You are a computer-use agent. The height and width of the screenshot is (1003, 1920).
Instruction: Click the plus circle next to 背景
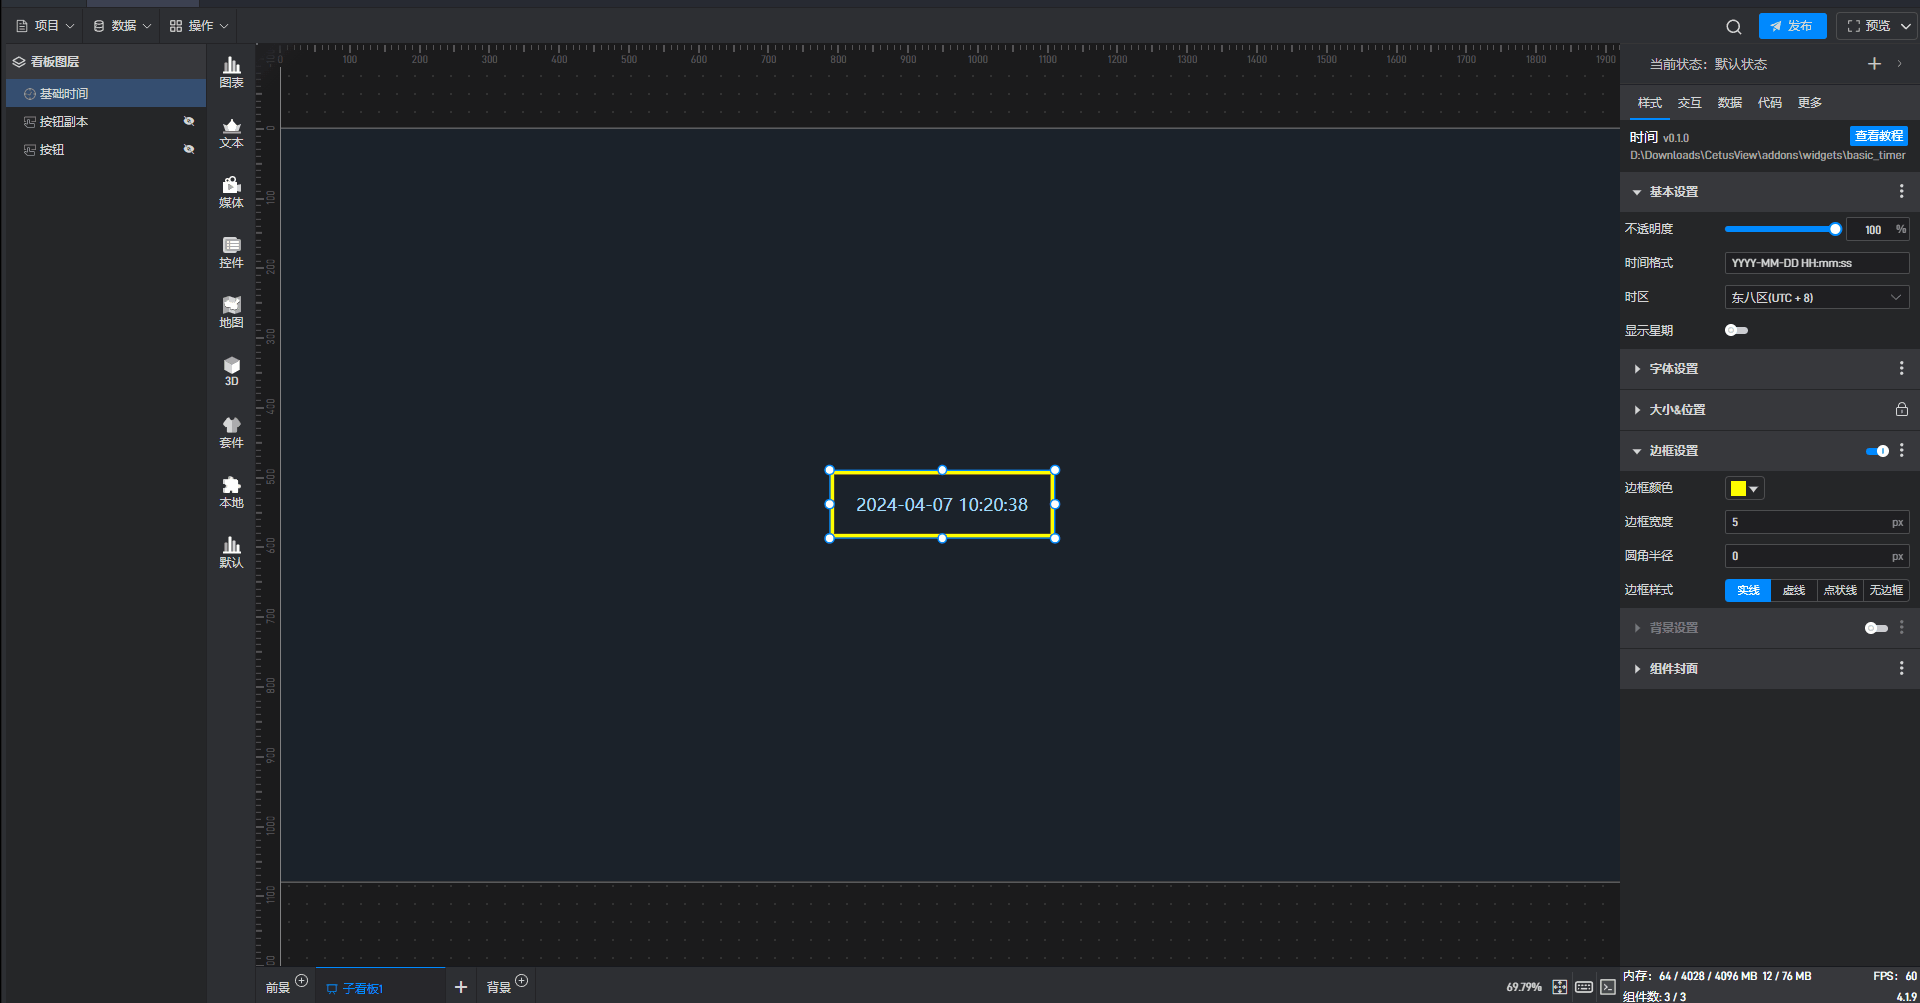pyautogui.click(x=521, y=981)
